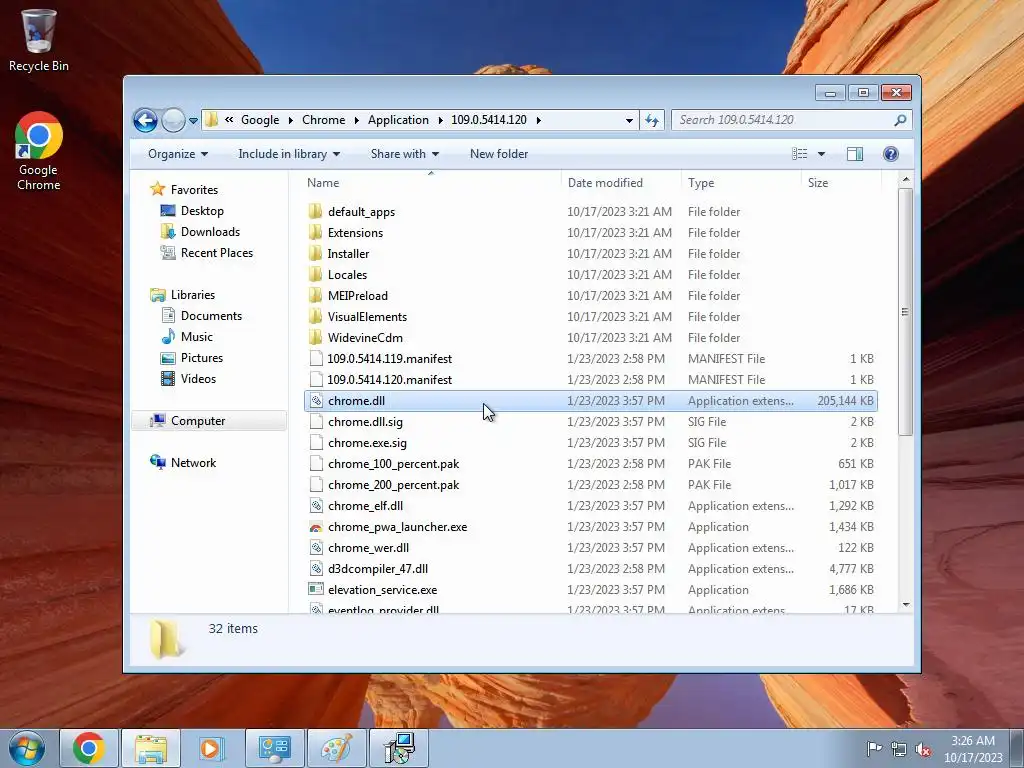Select the MEIPreload folder icon

click(315, 295)
